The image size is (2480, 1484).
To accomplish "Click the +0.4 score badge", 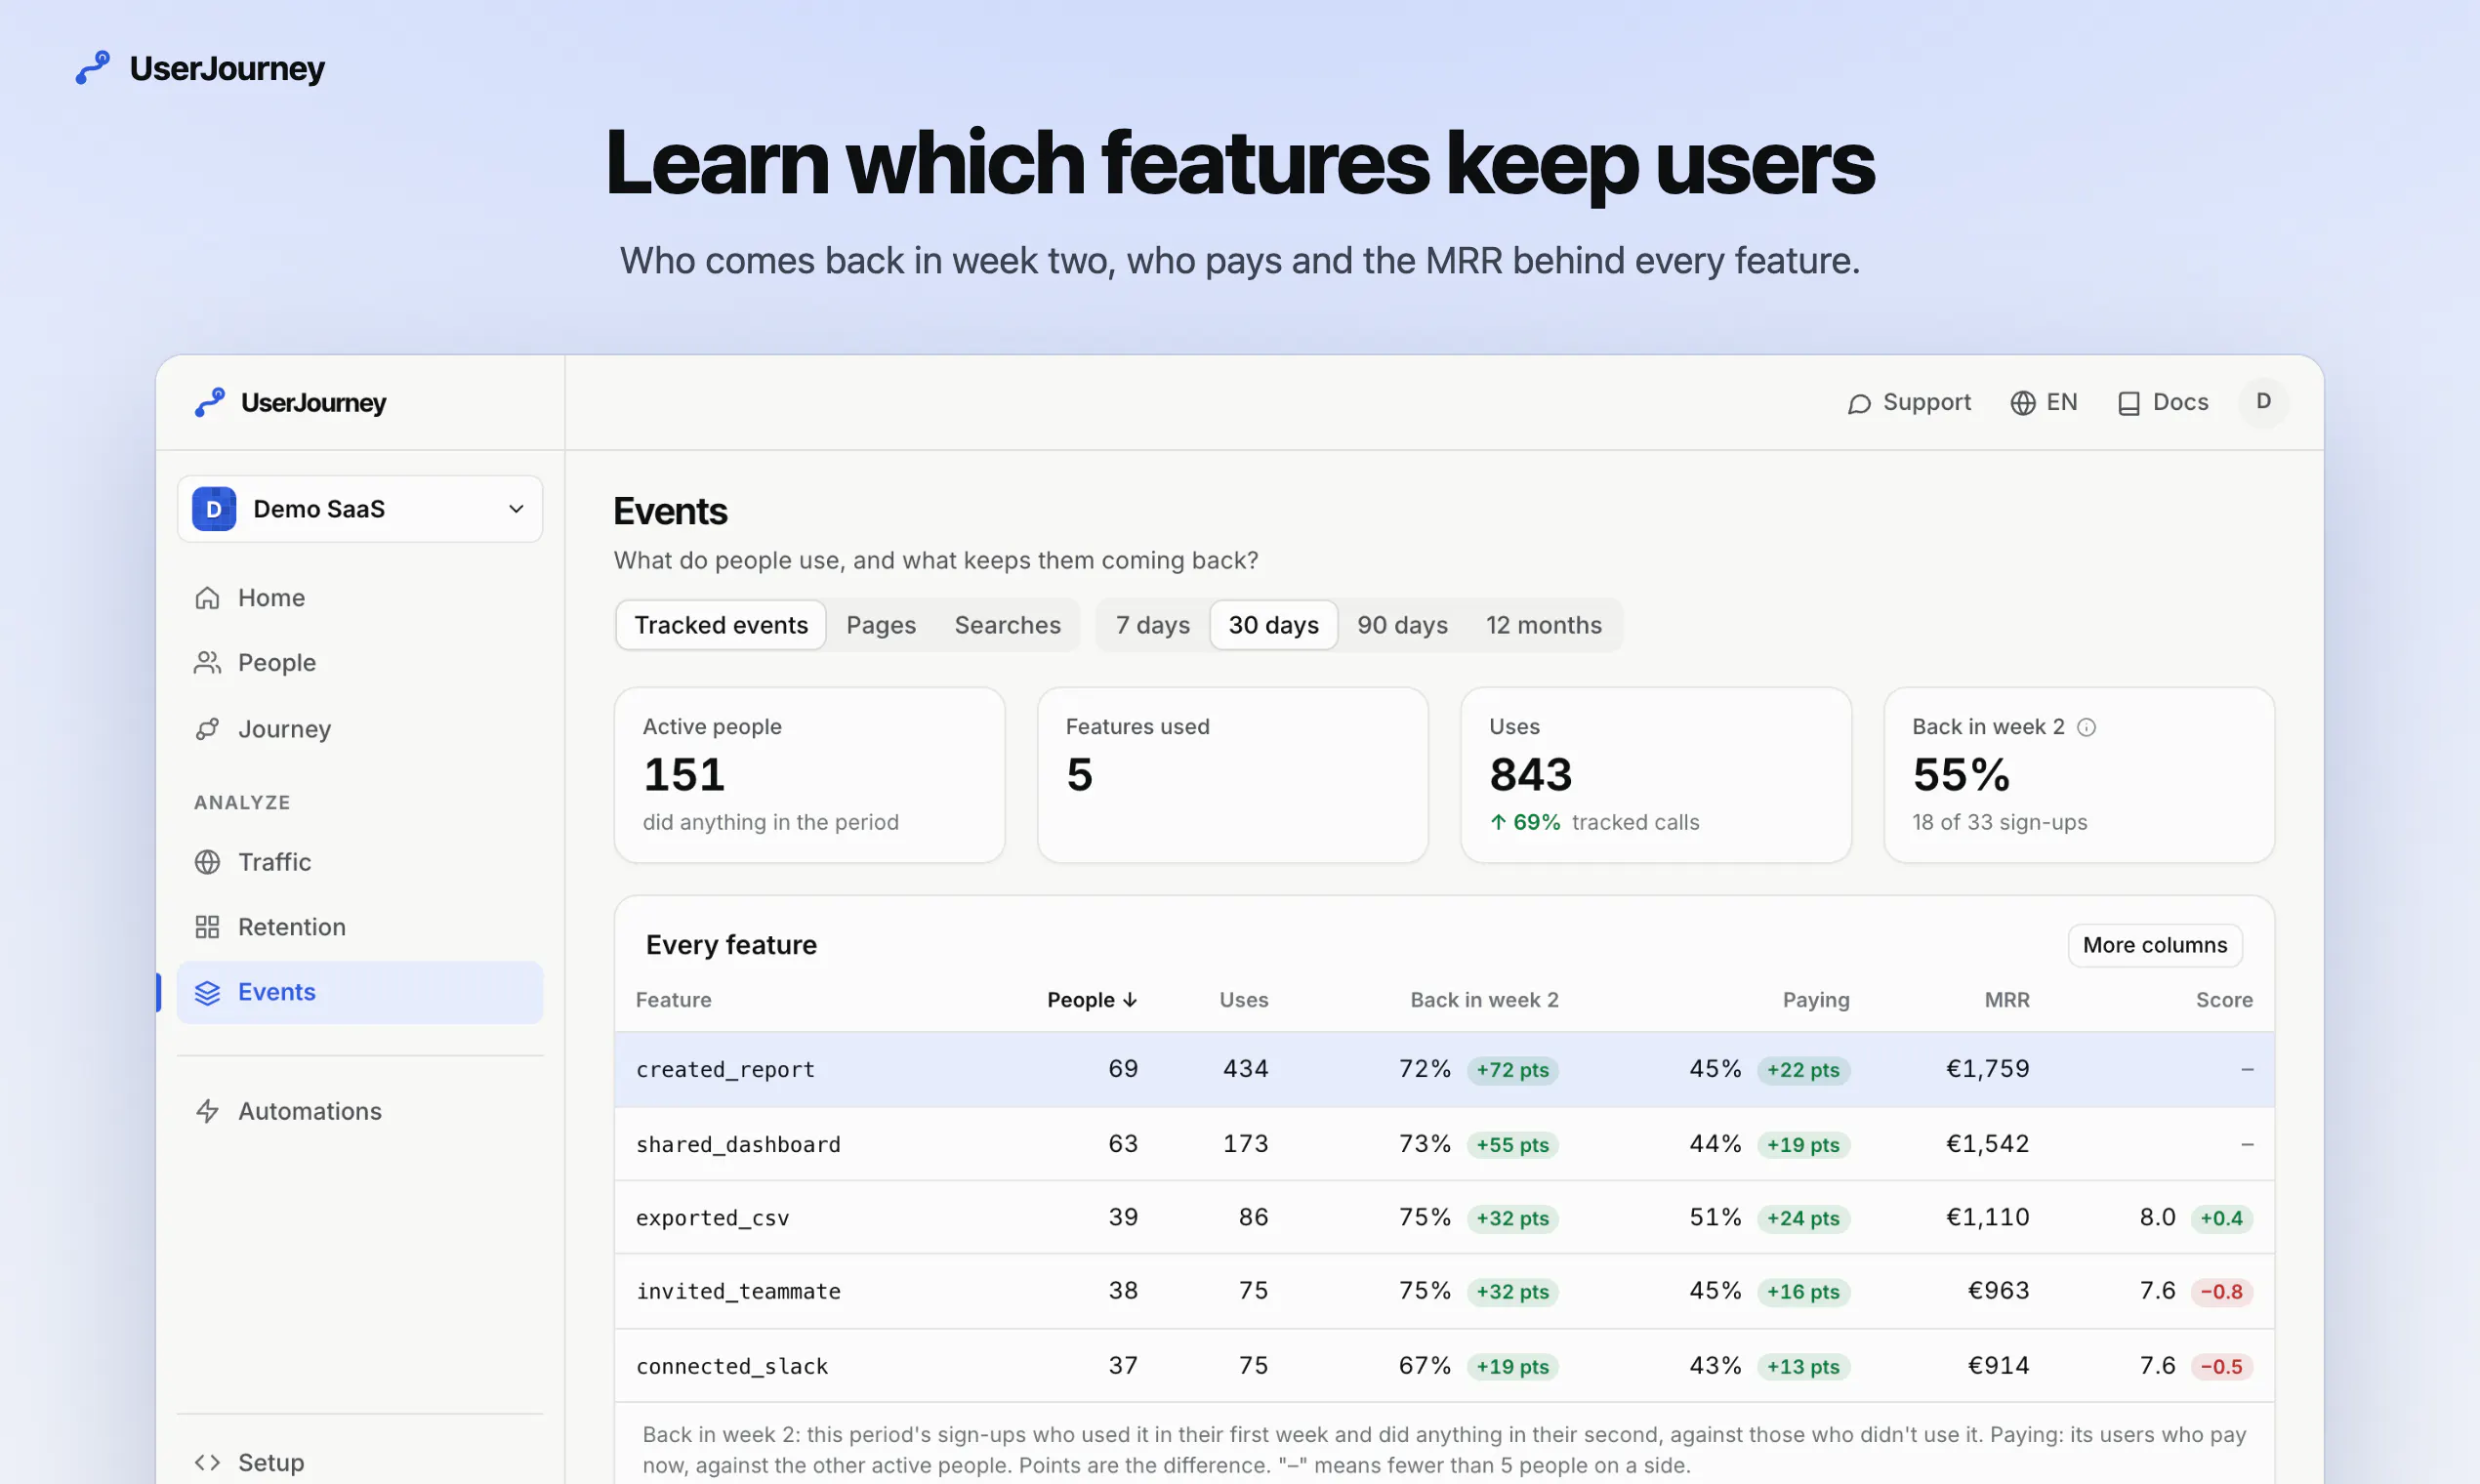I will (x=2221, y=1218).
